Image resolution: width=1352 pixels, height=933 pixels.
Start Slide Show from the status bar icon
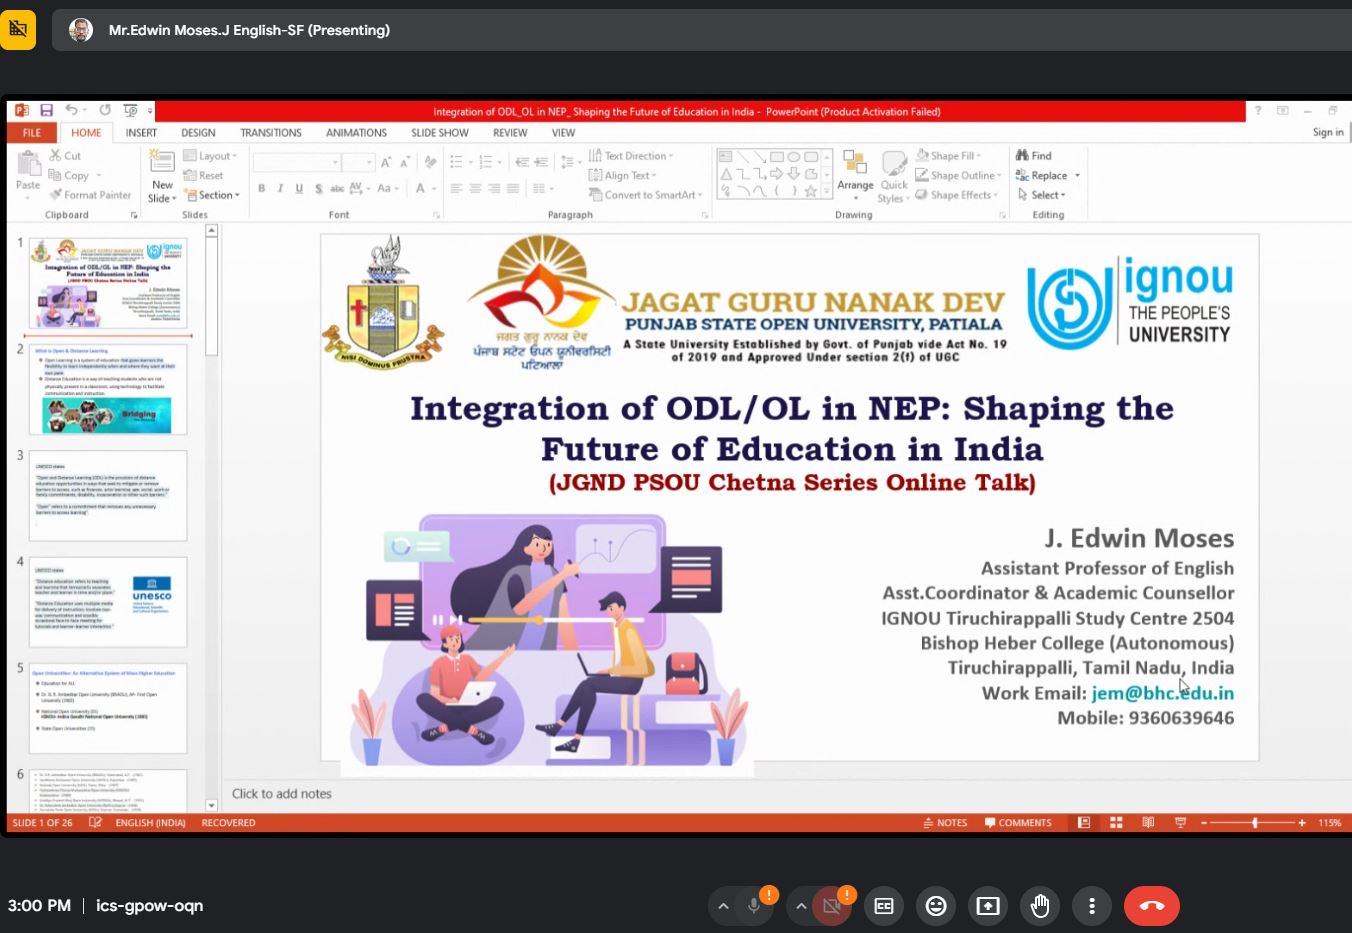1180,823
